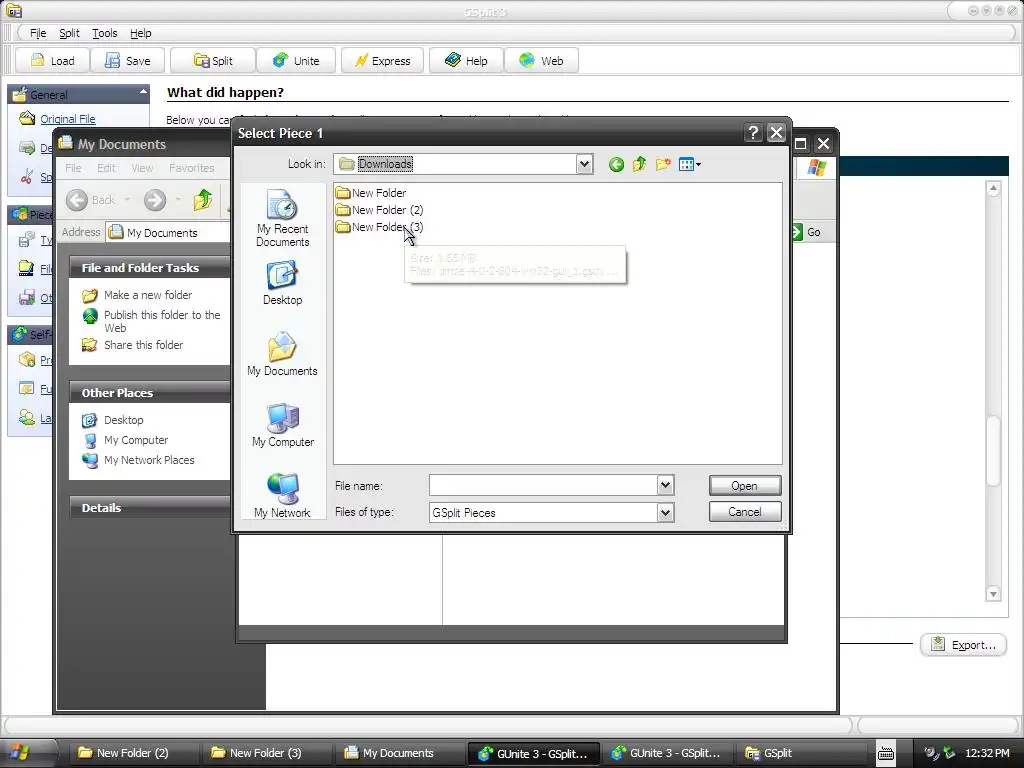
Task: Open File menu in My Documents window
Action: [x=73, y=168]
